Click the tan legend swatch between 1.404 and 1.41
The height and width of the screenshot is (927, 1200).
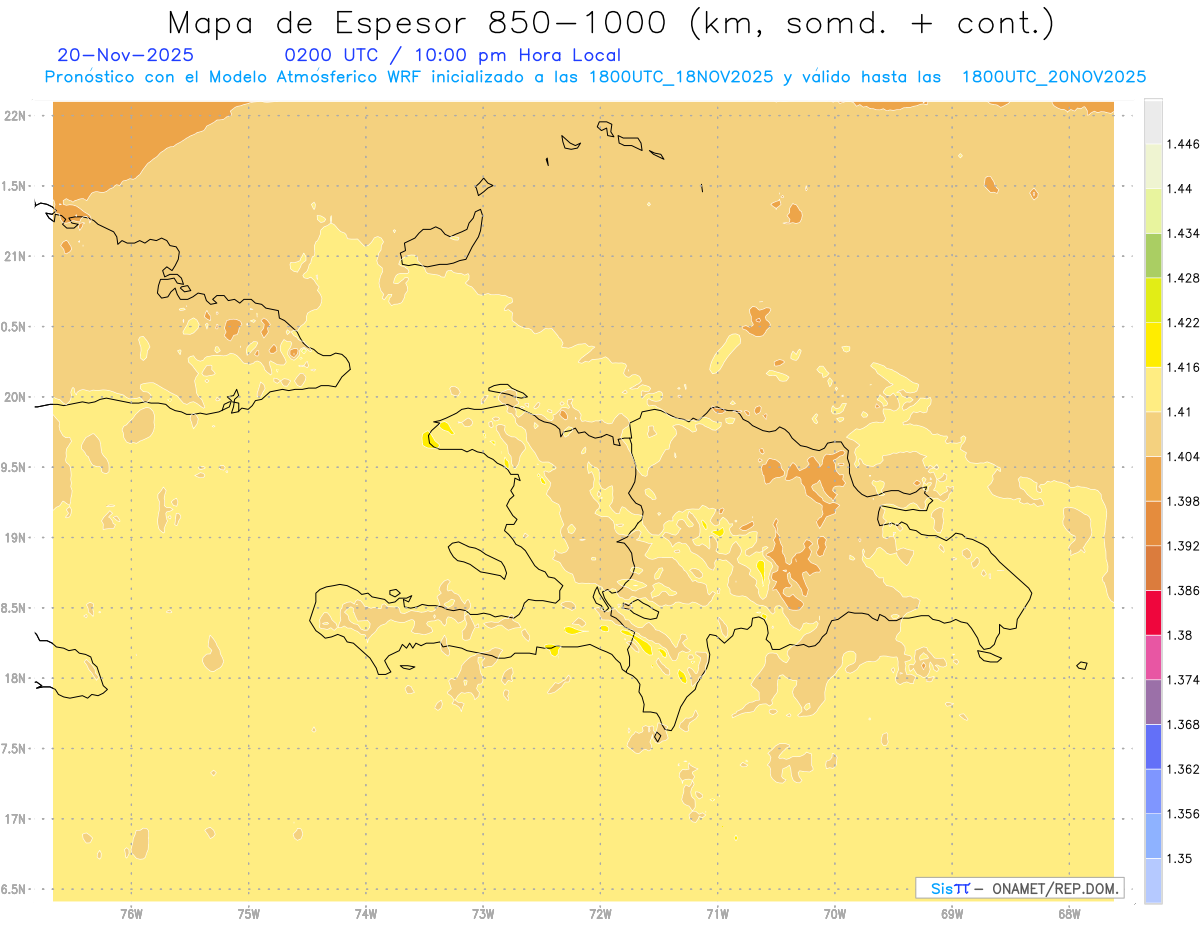click(1153, 434)
